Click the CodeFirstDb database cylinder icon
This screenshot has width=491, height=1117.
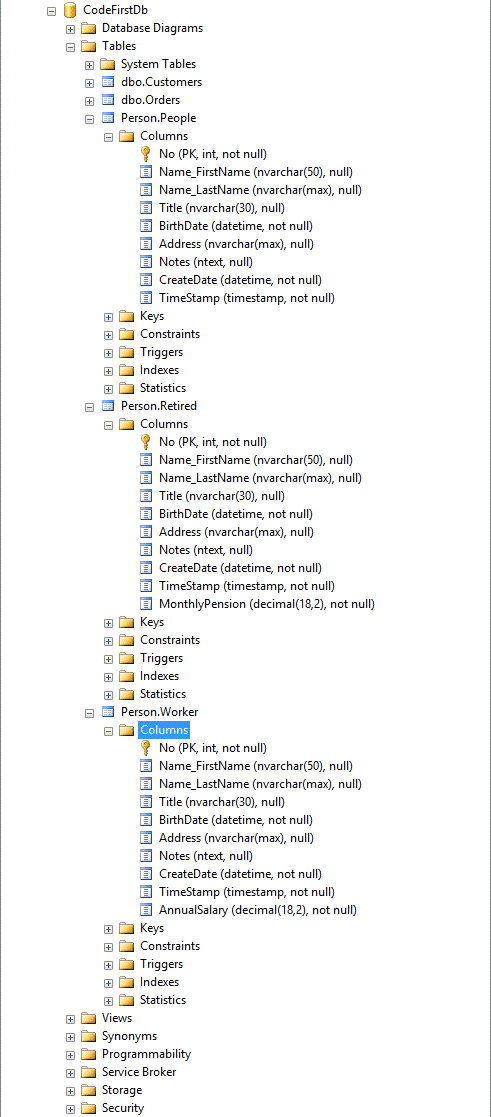pyautogui.click(x=69, y=10)
